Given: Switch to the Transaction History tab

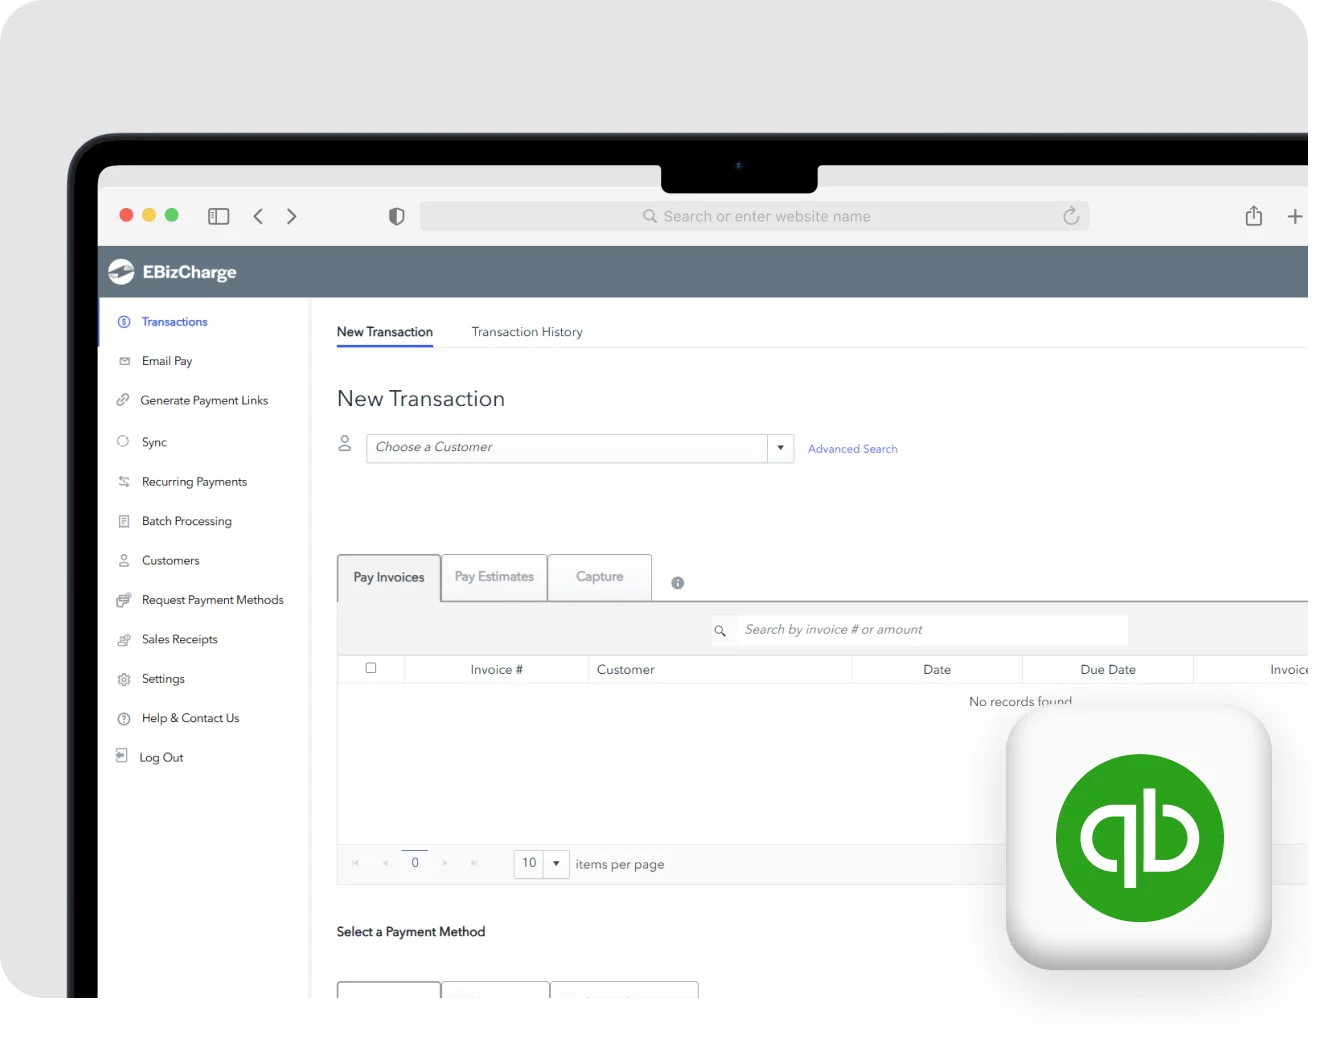Looking at the screenshot, I should [x=527, y=332].
